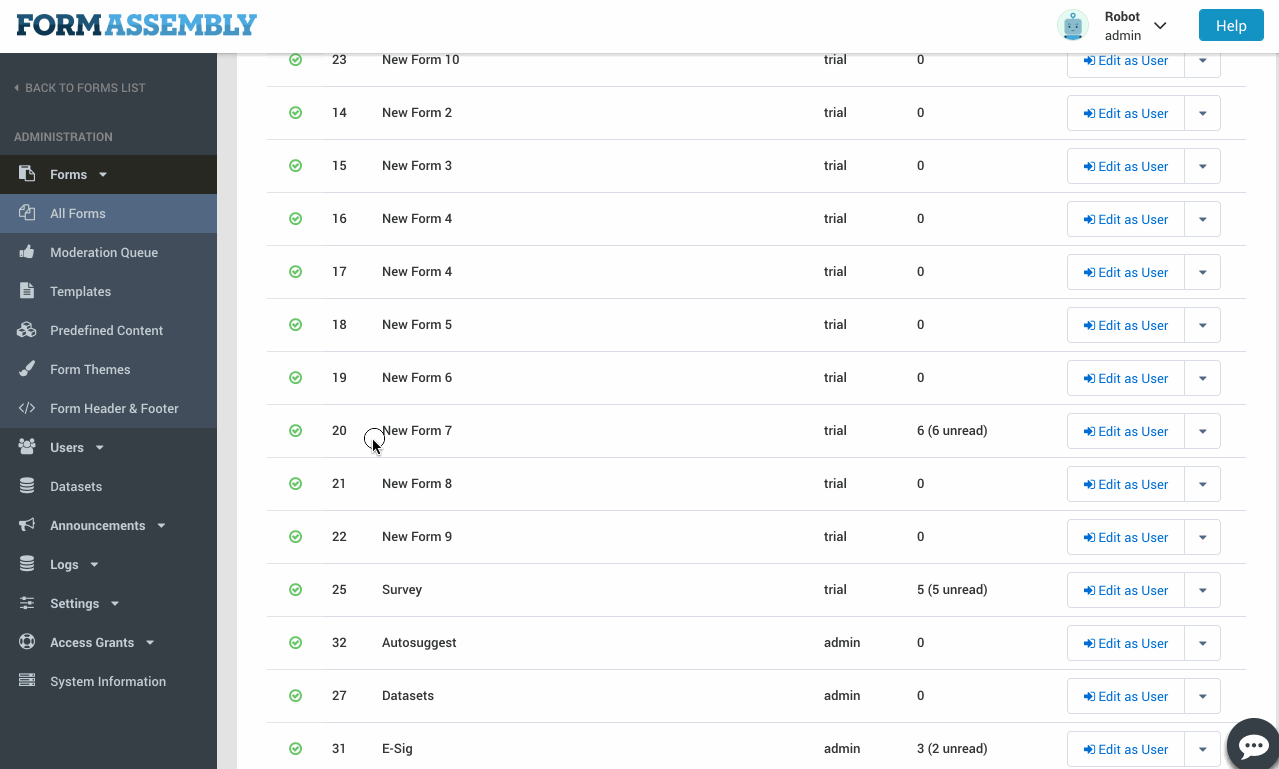Click the Moderation Queue thumbs-up icon

click(27, 252)
